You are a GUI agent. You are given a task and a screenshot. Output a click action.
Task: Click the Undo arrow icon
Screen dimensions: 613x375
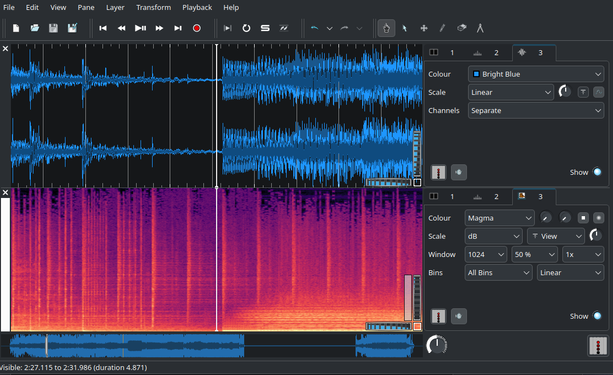[315, 28]
